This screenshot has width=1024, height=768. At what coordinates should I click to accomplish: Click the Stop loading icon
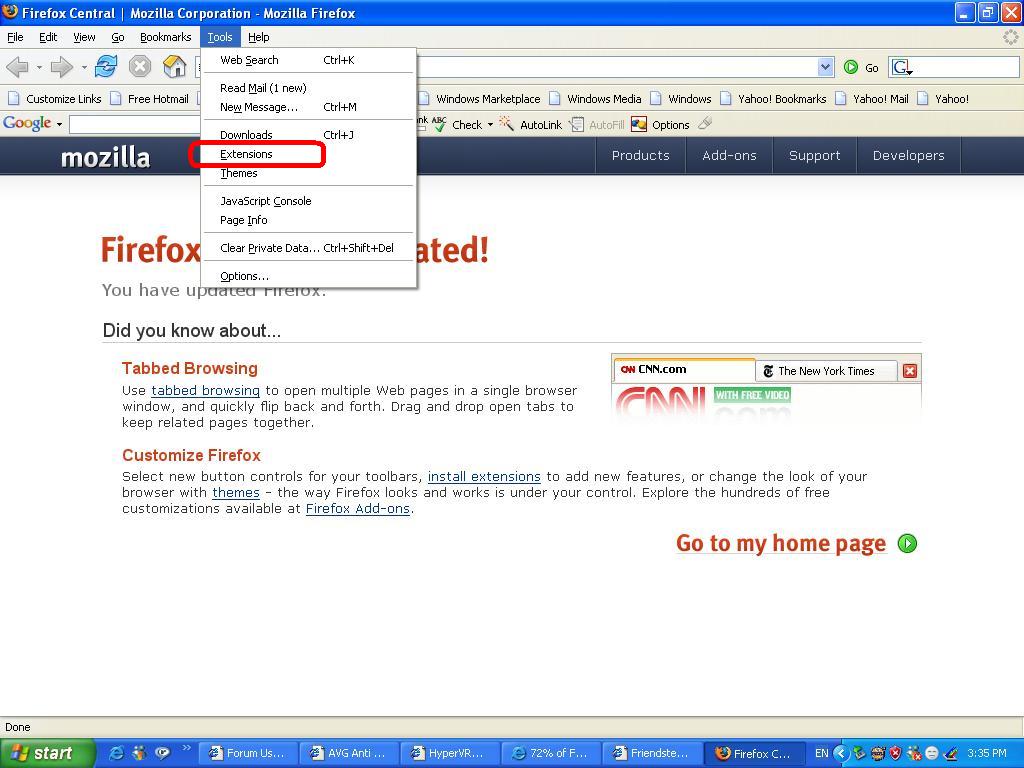pyautogui.click(x=139, y=67)
